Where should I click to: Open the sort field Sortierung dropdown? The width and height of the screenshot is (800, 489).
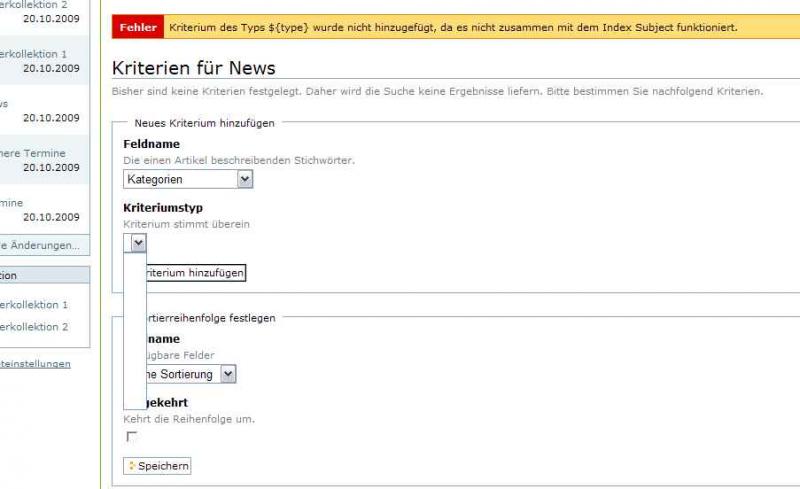click(x=228, y=374)
